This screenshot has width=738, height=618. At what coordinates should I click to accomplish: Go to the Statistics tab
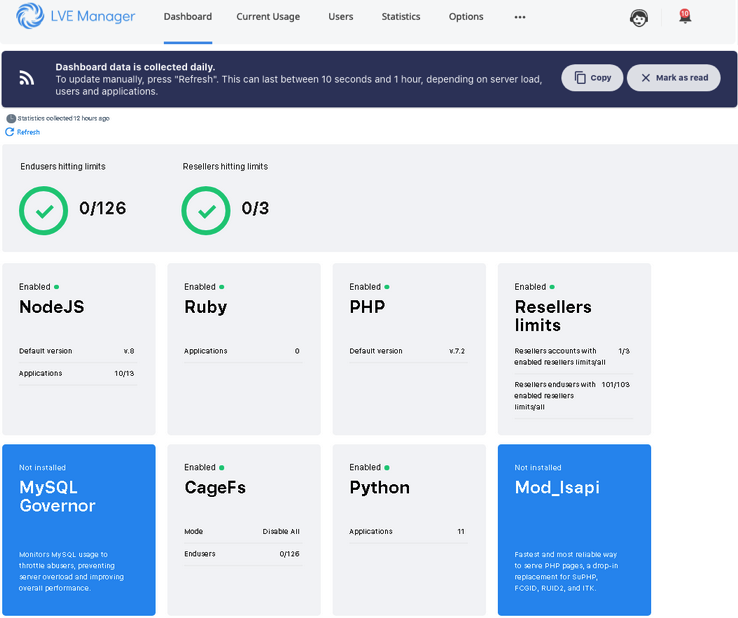click(401, 17)
